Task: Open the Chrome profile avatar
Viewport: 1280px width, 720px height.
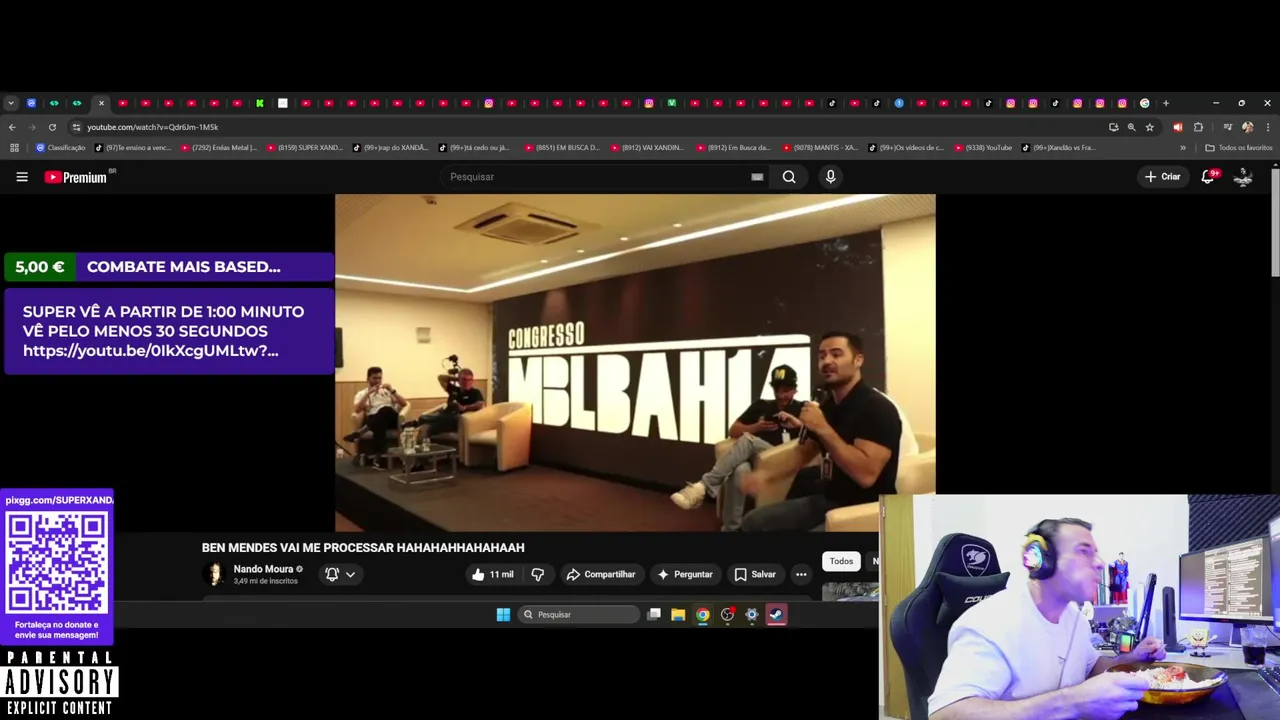Action: [1247, 127]
